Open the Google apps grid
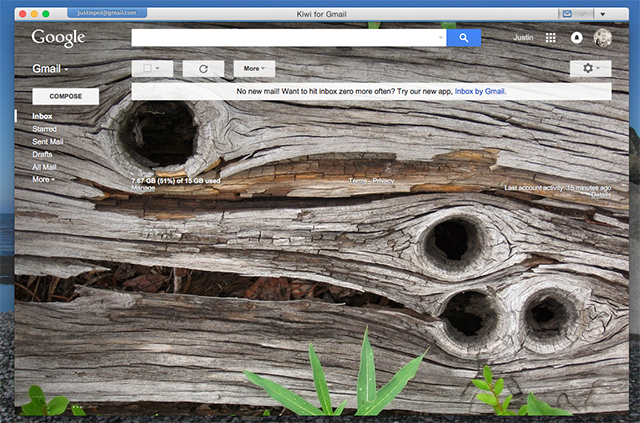 (550, 38)
